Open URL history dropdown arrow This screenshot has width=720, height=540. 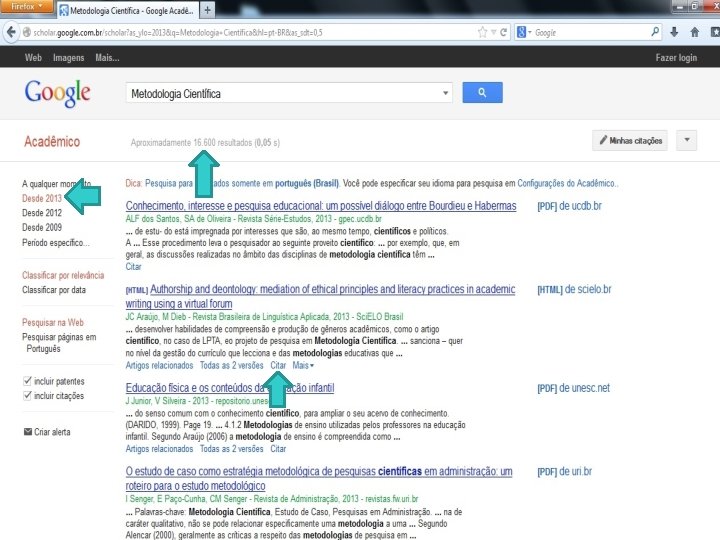(493, 32)
